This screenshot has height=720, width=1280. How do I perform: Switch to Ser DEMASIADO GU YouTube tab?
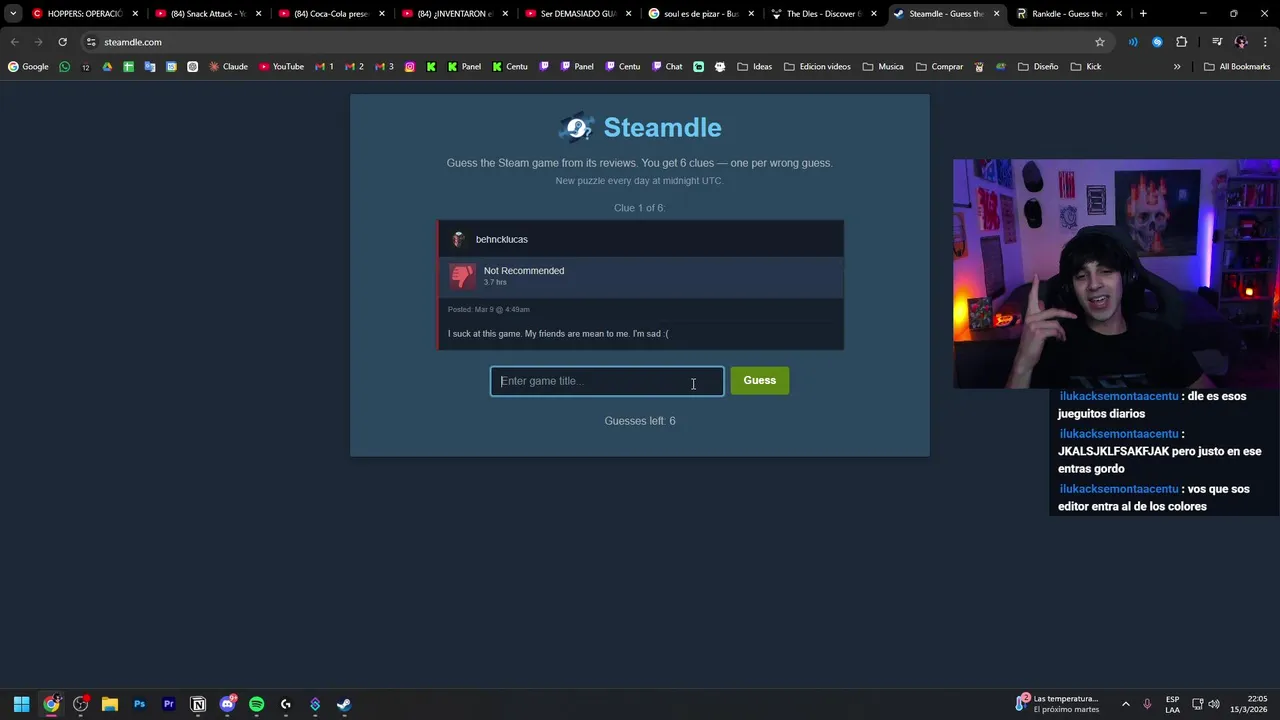click(x=578, y=14)
